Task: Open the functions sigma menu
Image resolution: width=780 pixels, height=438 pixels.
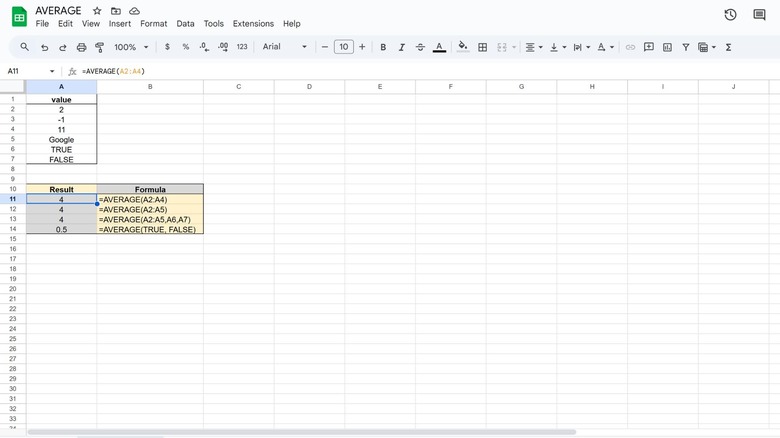Action: point(728,47)
